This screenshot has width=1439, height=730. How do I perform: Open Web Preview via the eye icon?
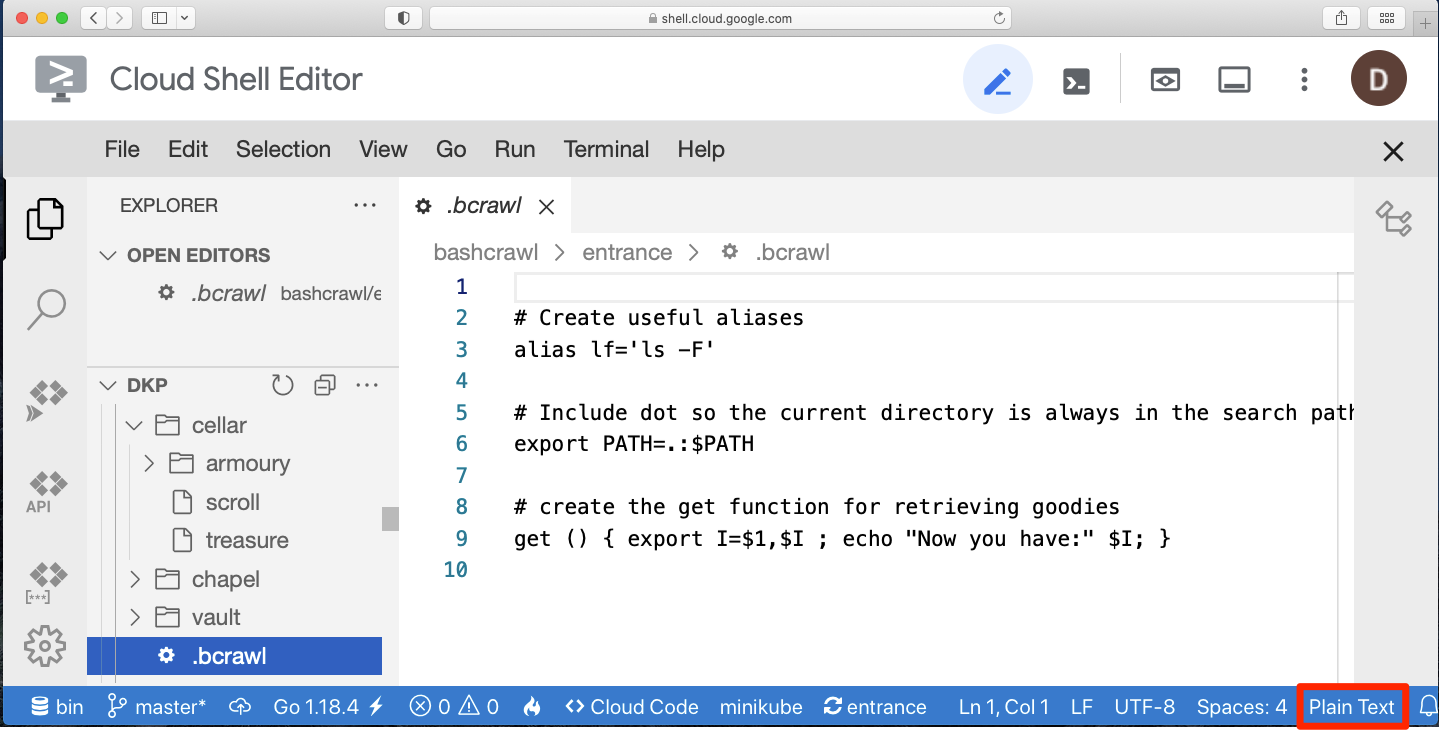click(x=1164, y=78)
